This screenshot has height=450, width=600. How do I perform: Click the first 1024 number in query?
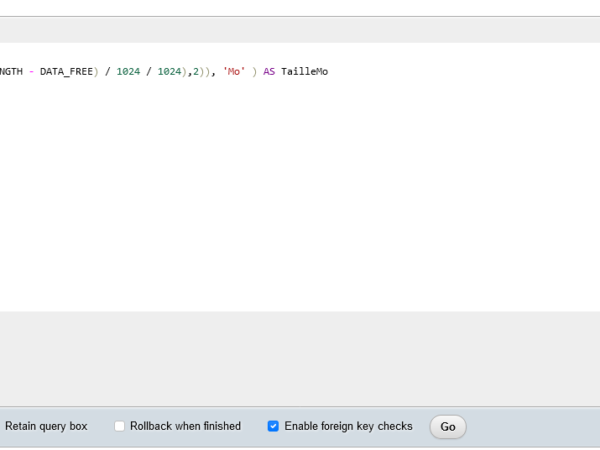128,72
